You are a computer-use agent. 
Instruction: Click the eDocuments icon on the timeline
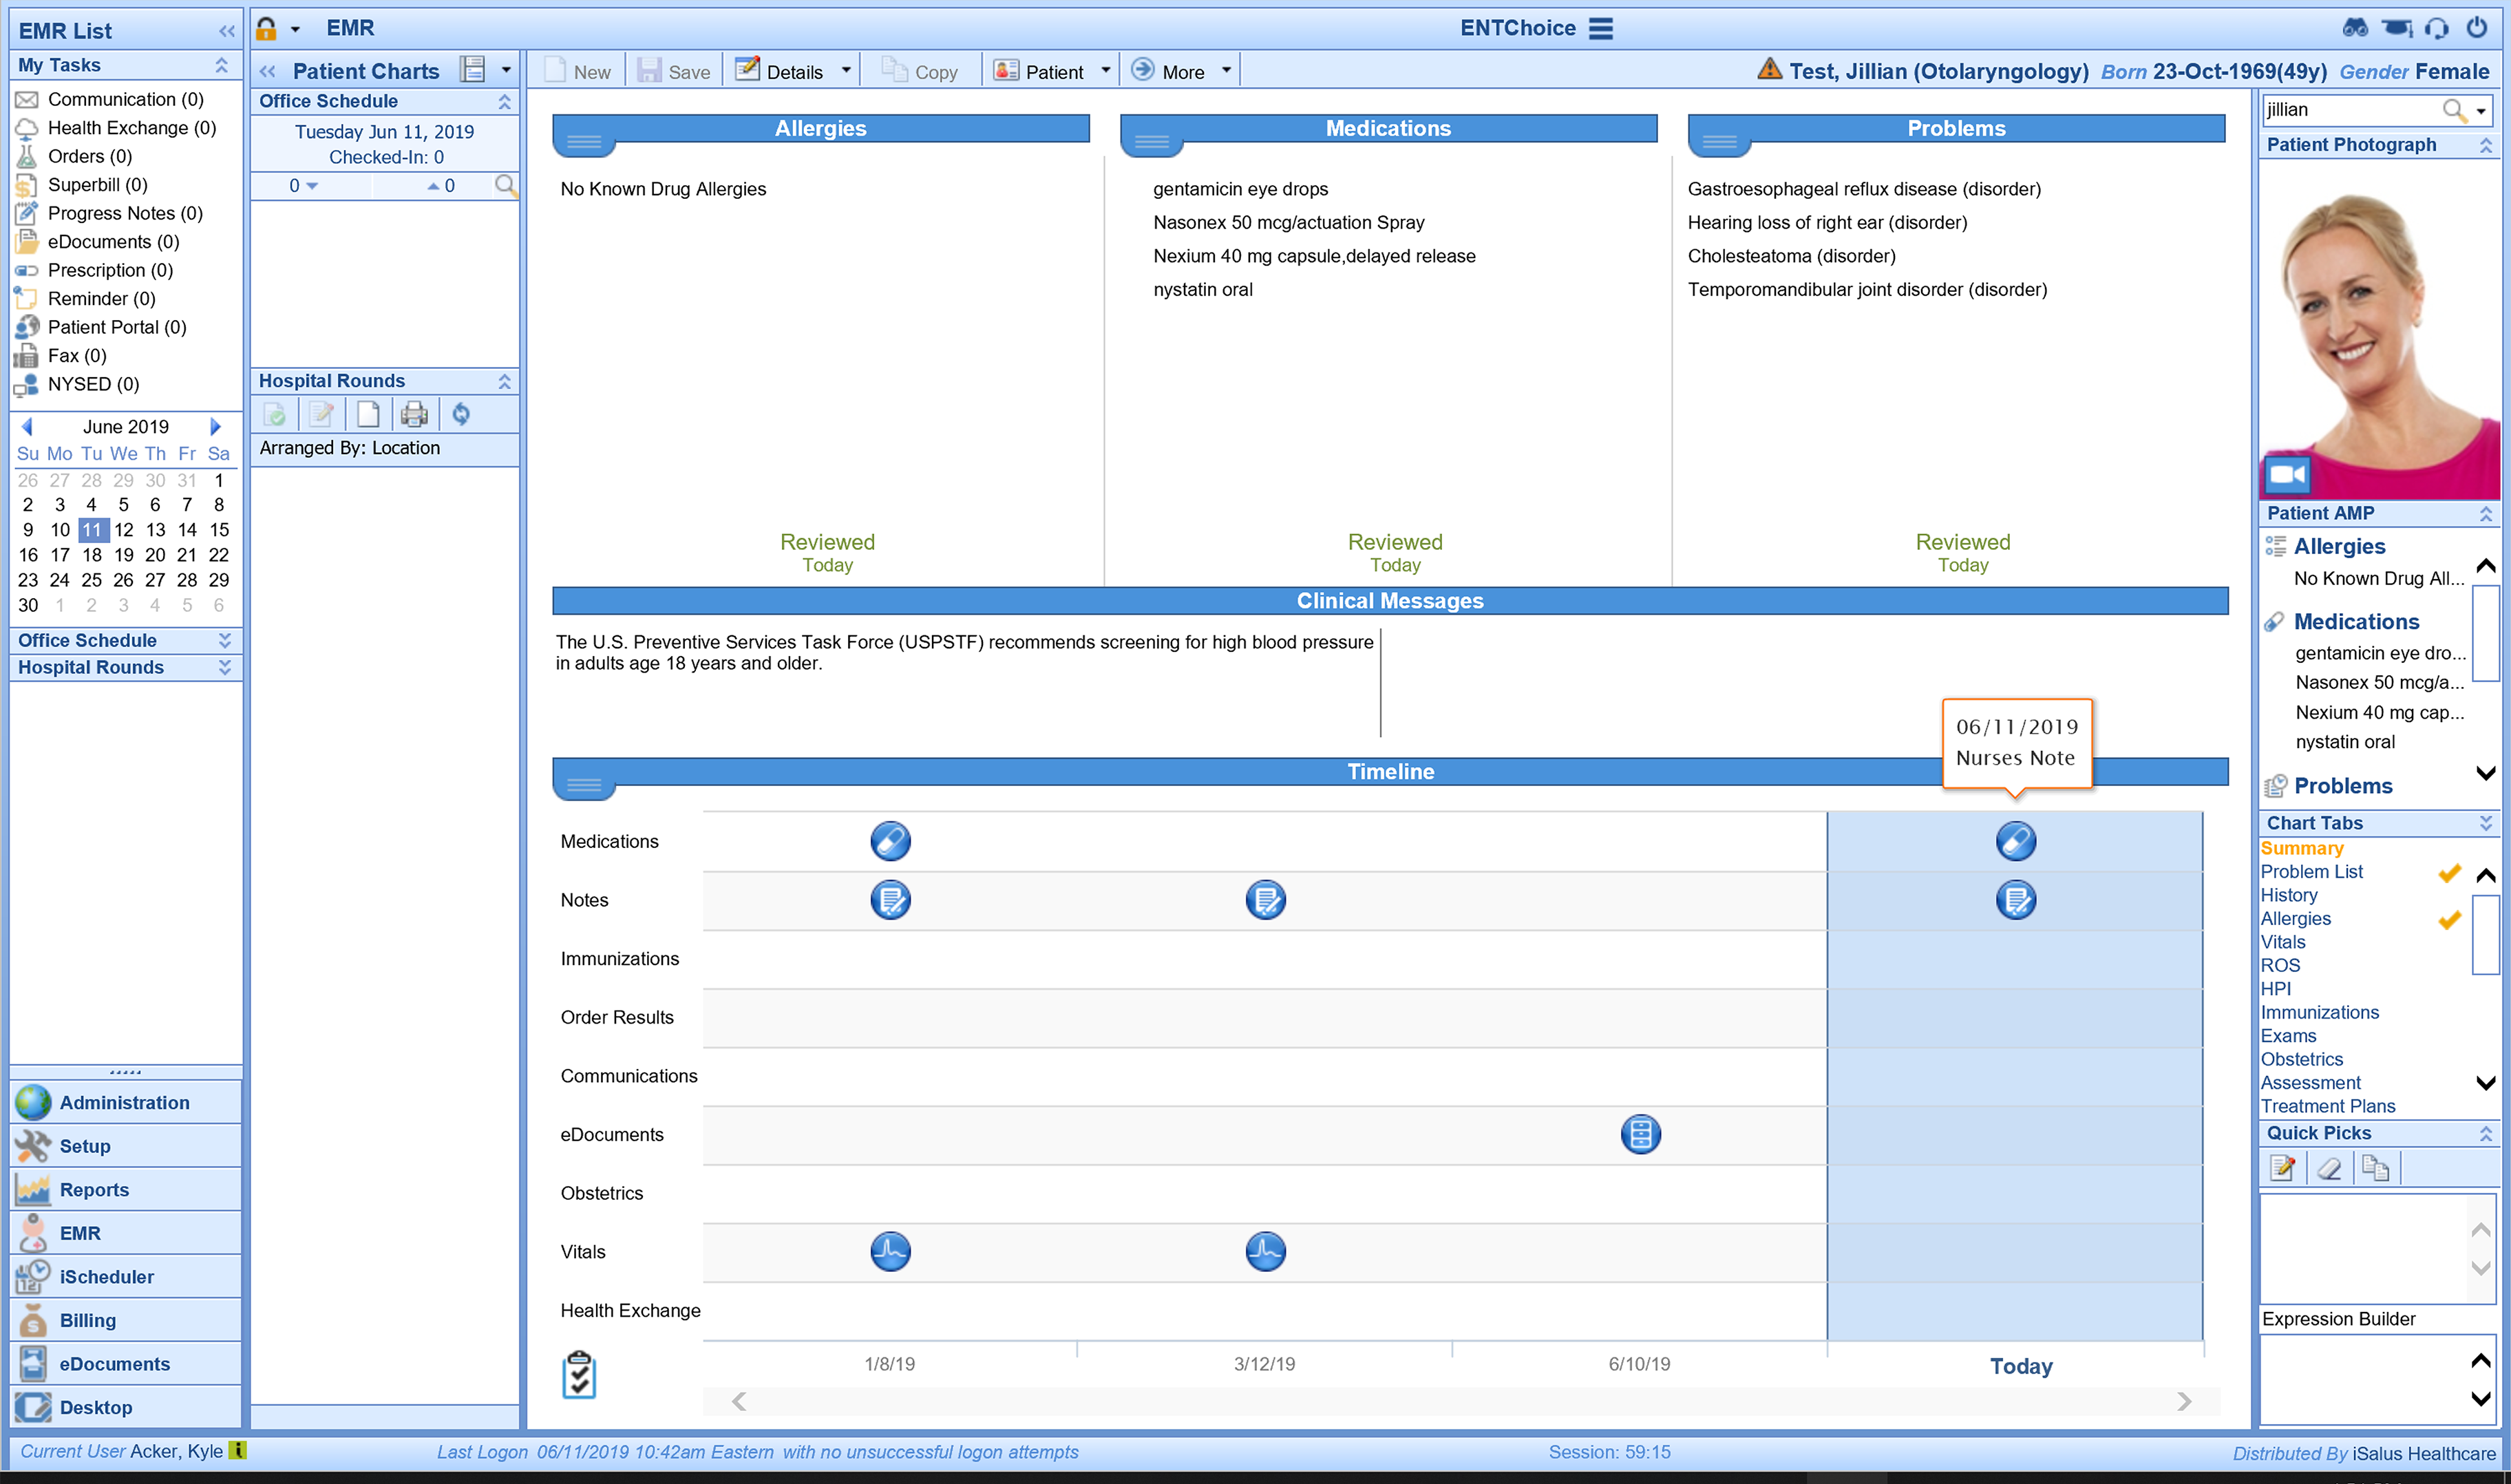(x=1640, y=1134)
